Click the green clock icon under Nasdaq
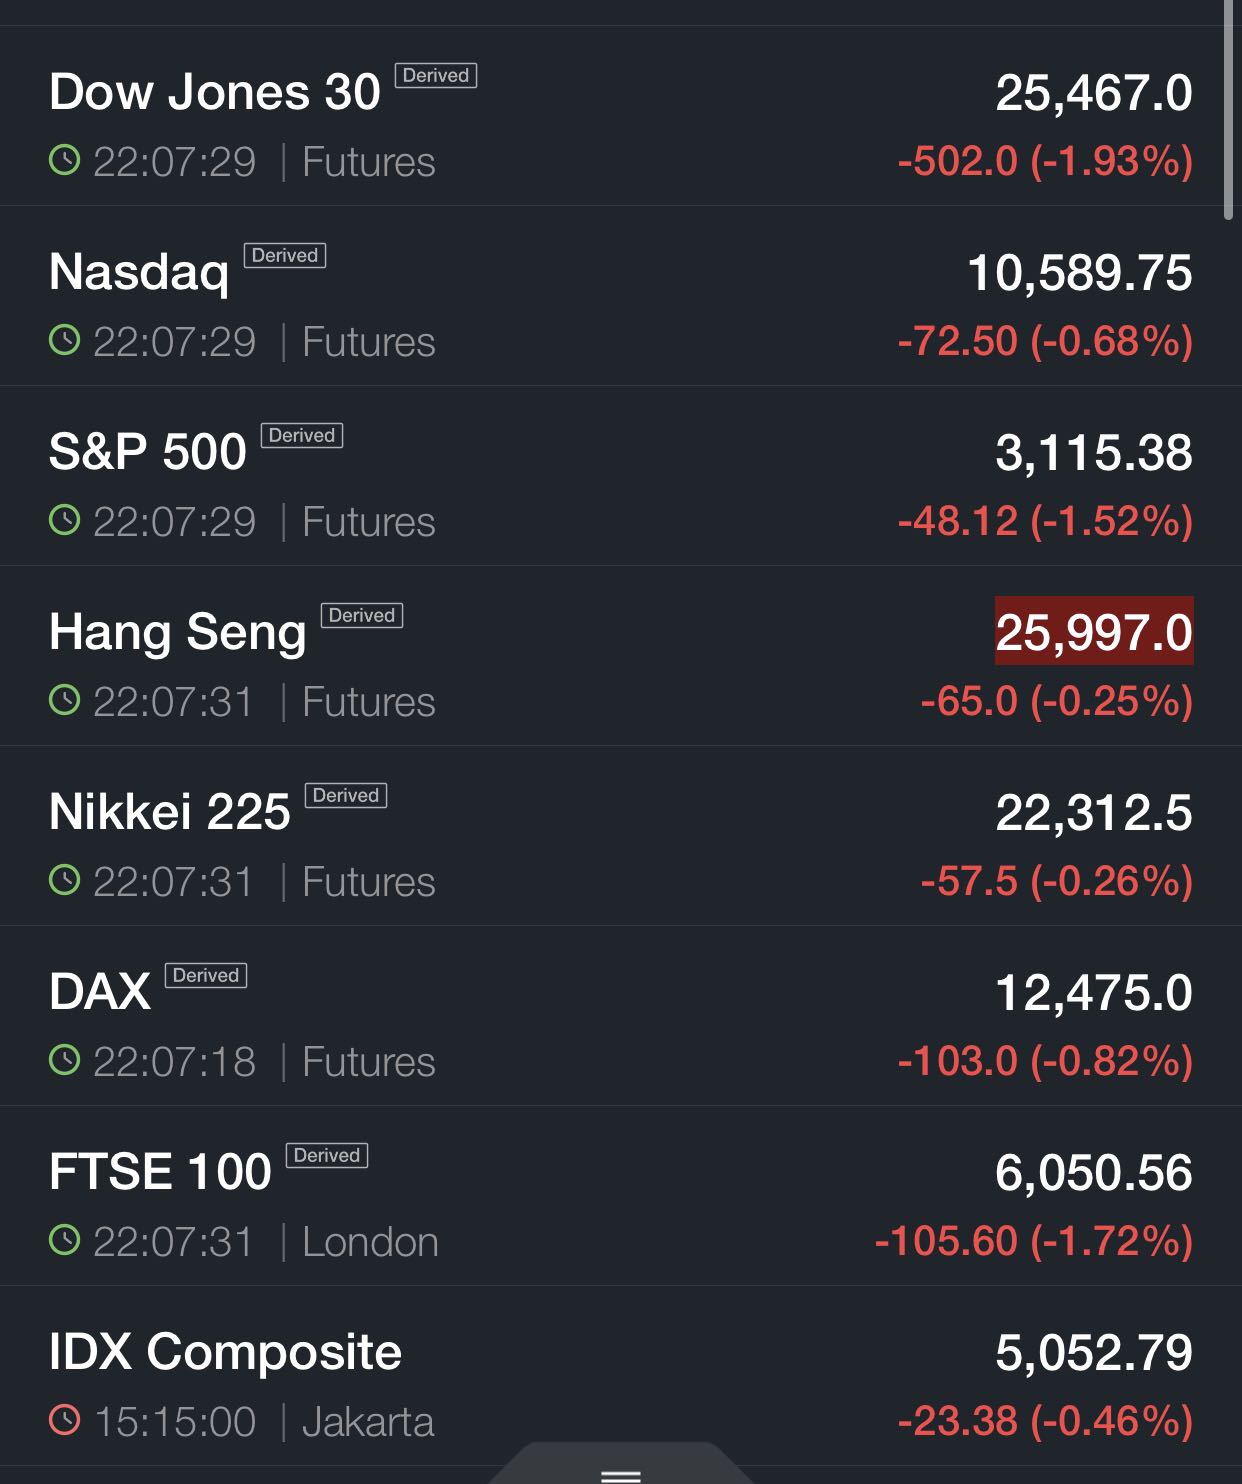 [x=64, y=340]
